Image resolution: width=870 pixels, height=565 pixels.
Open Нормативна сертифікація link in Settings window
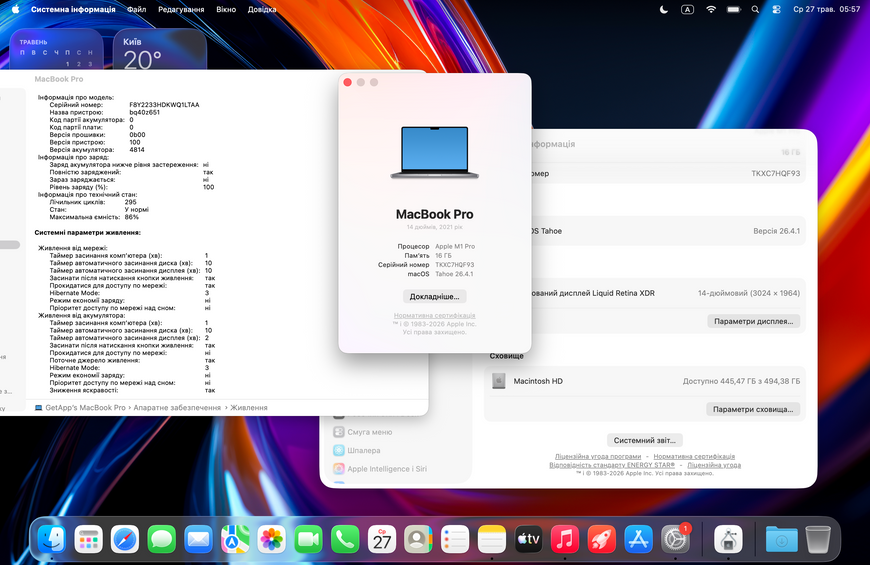(x=694, y=456)
